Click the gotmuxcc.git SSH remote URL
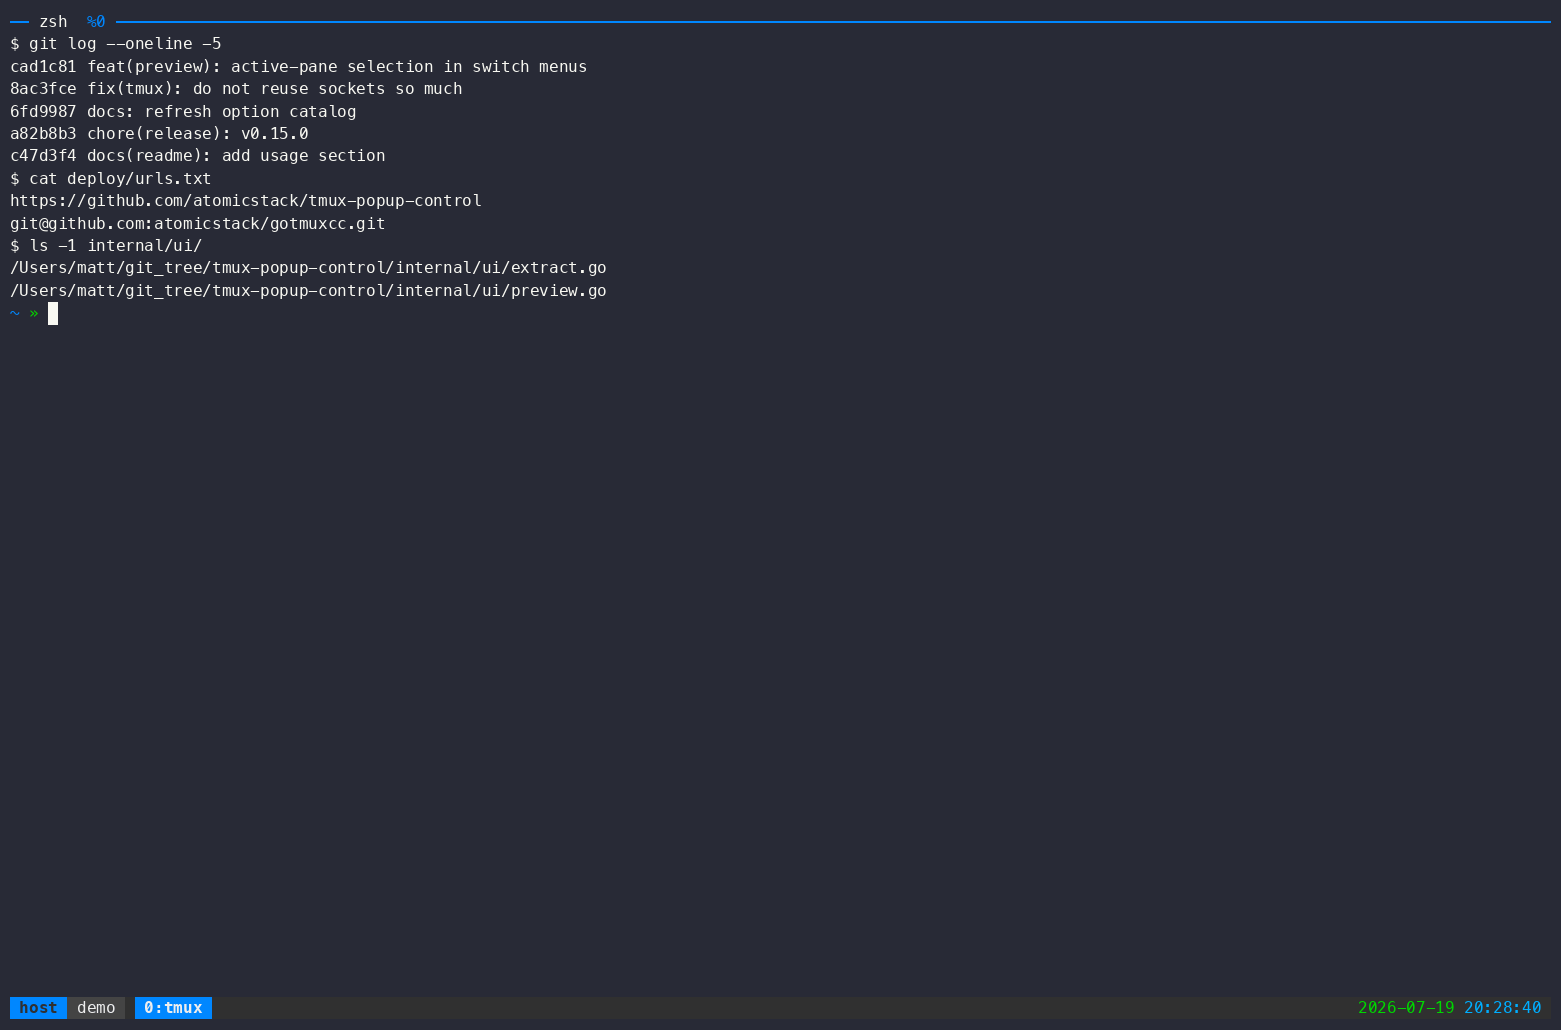 (198, 224)
